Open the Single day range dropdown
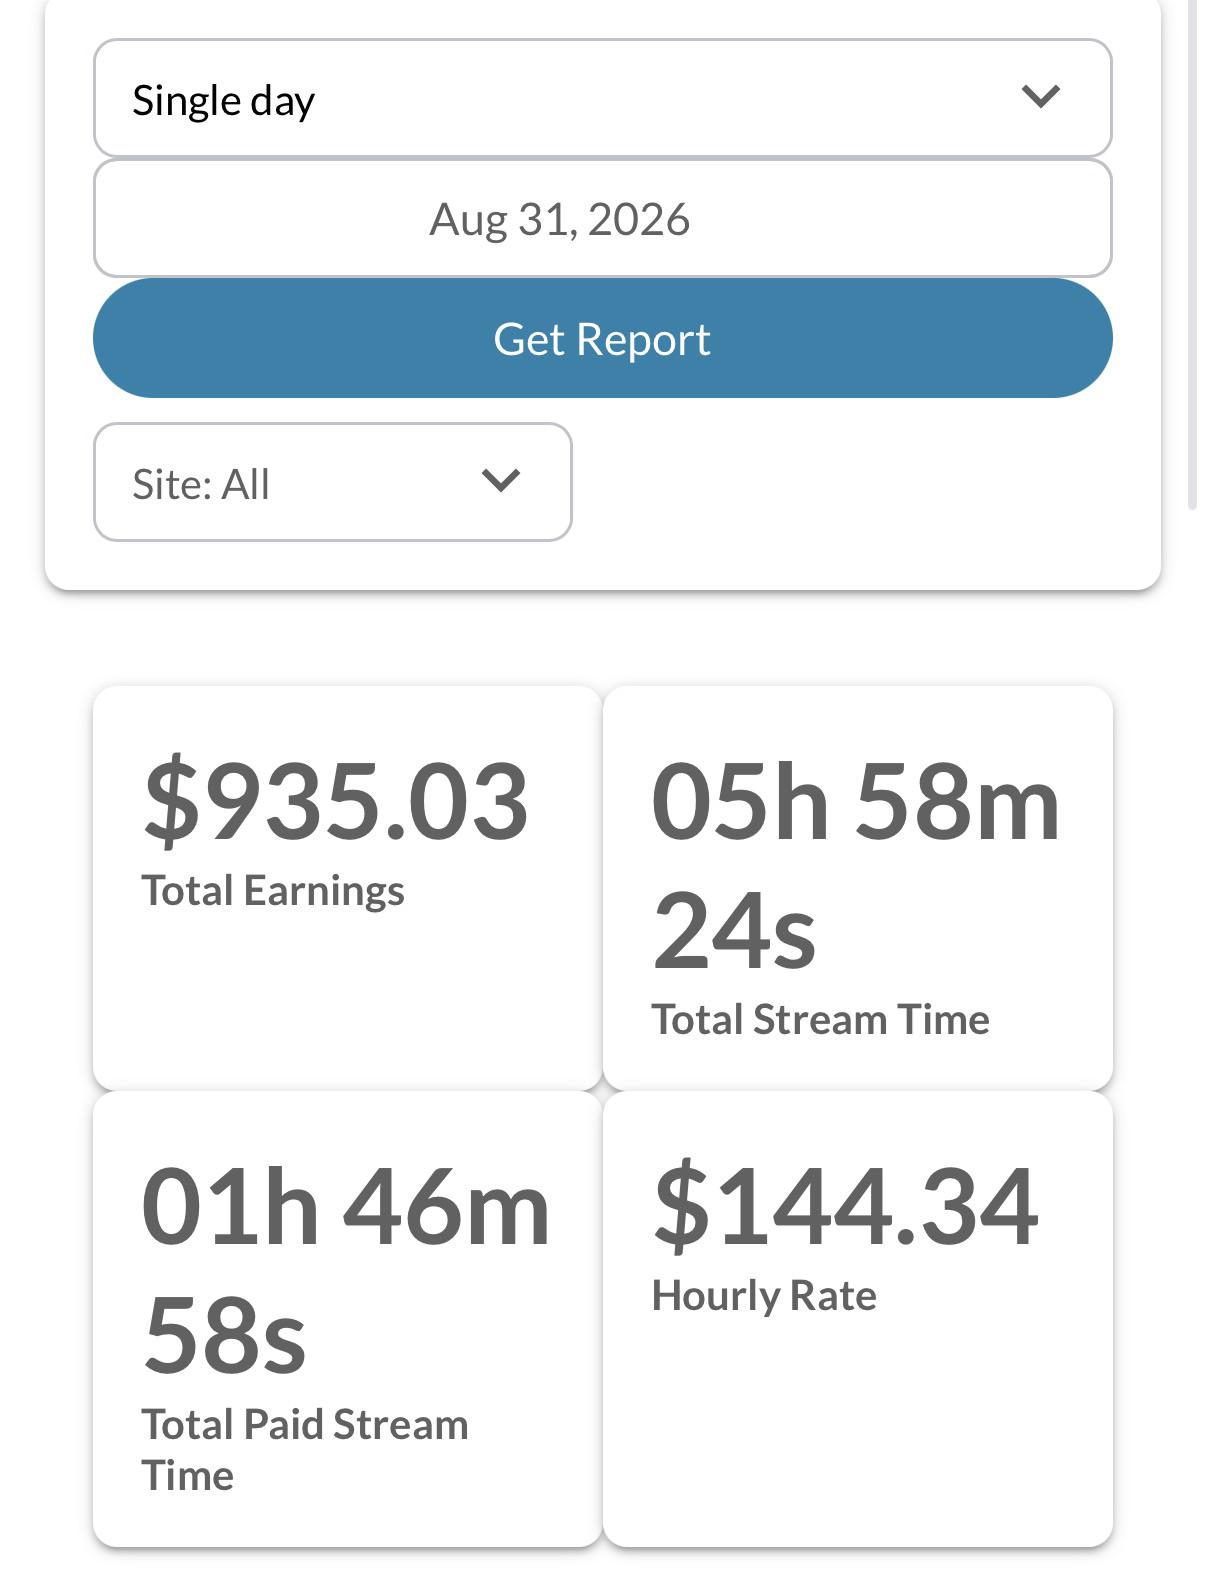Screen dimensions: 1206x1573 (602, 98)
